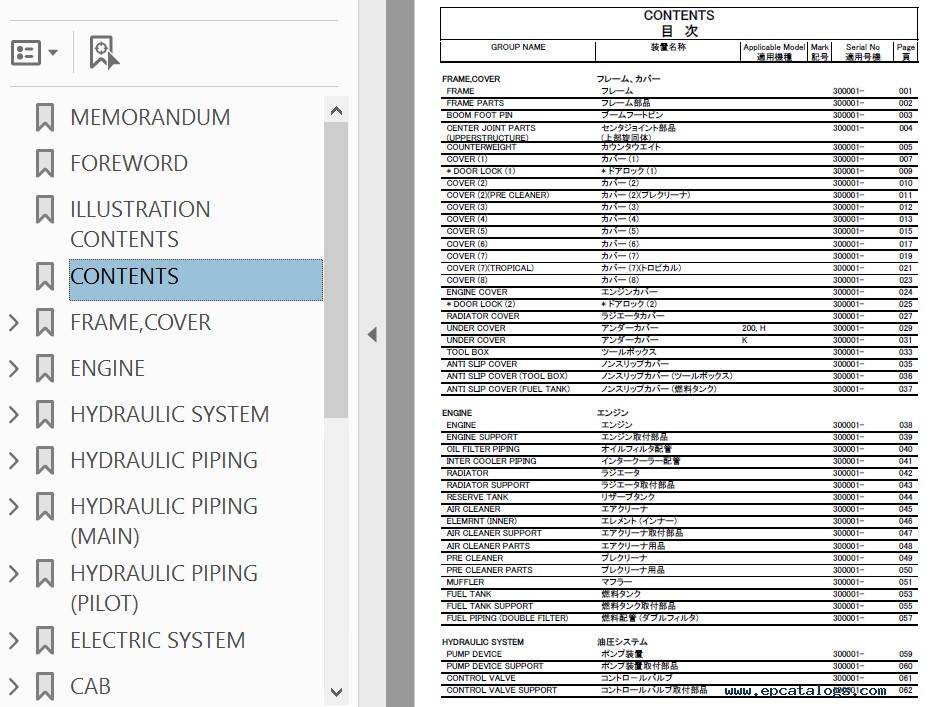
Task: Click the HYDRAULIC PIPING (MAIN) bookmark icon
Action: click(x=45, y=506)
